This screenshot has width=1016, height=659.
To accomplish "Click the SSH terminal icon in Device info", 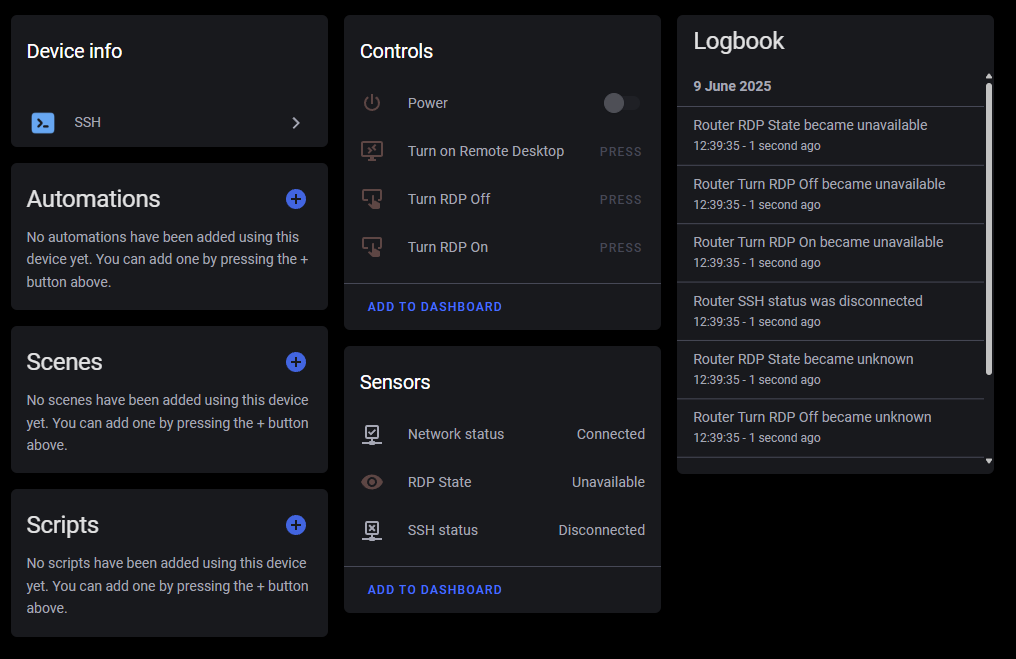I will pos(43,122).
